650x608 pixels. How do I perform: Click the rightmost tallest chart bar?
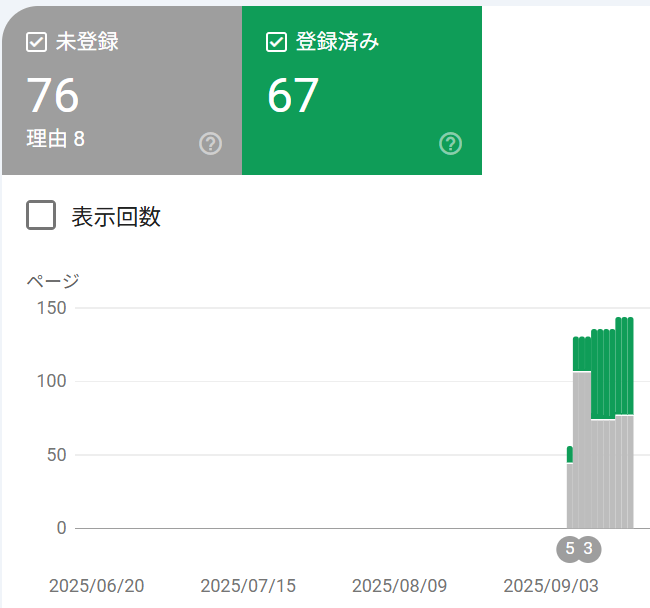tap(630, 420)
